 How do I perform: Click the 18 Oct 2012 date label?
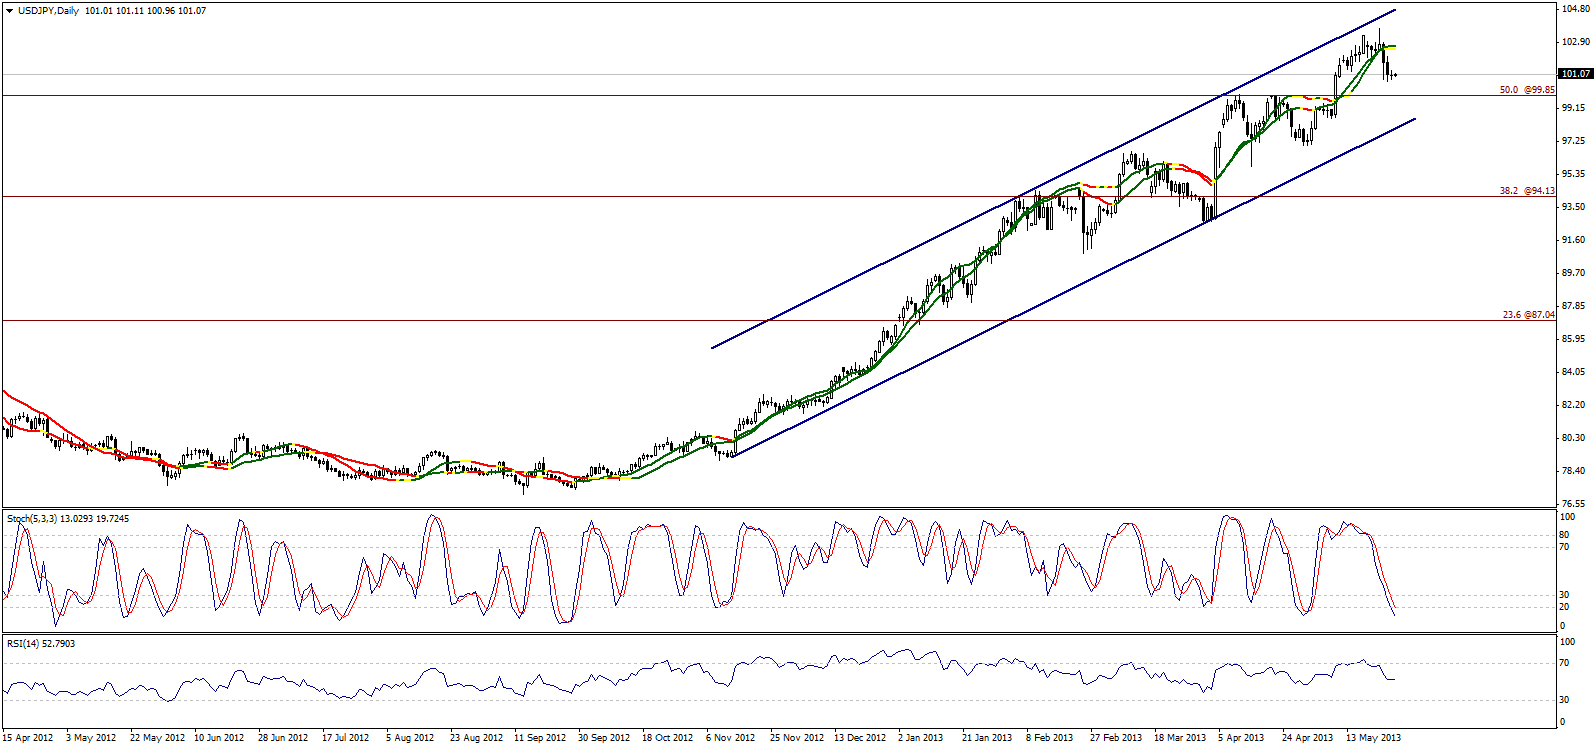point(667,738)
